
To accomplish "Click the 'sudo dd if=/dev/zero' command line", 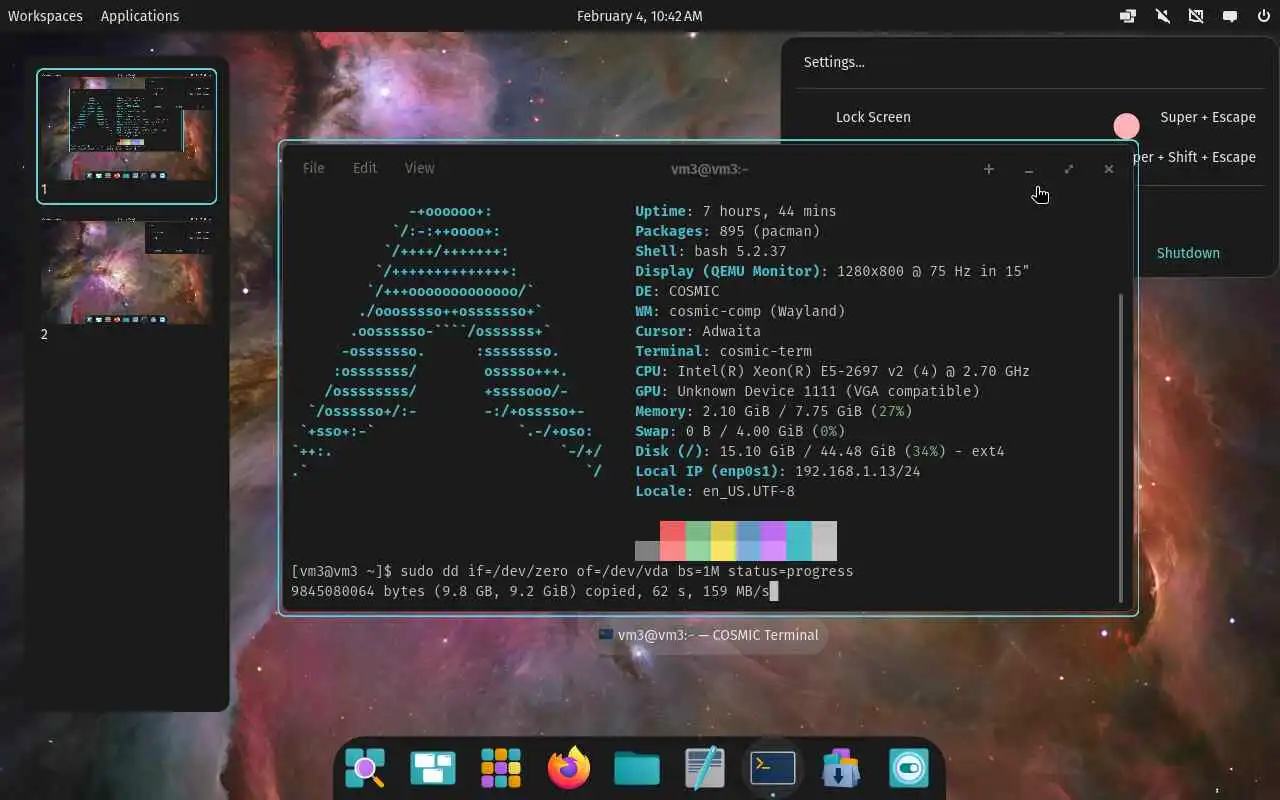I will point(572,571).
